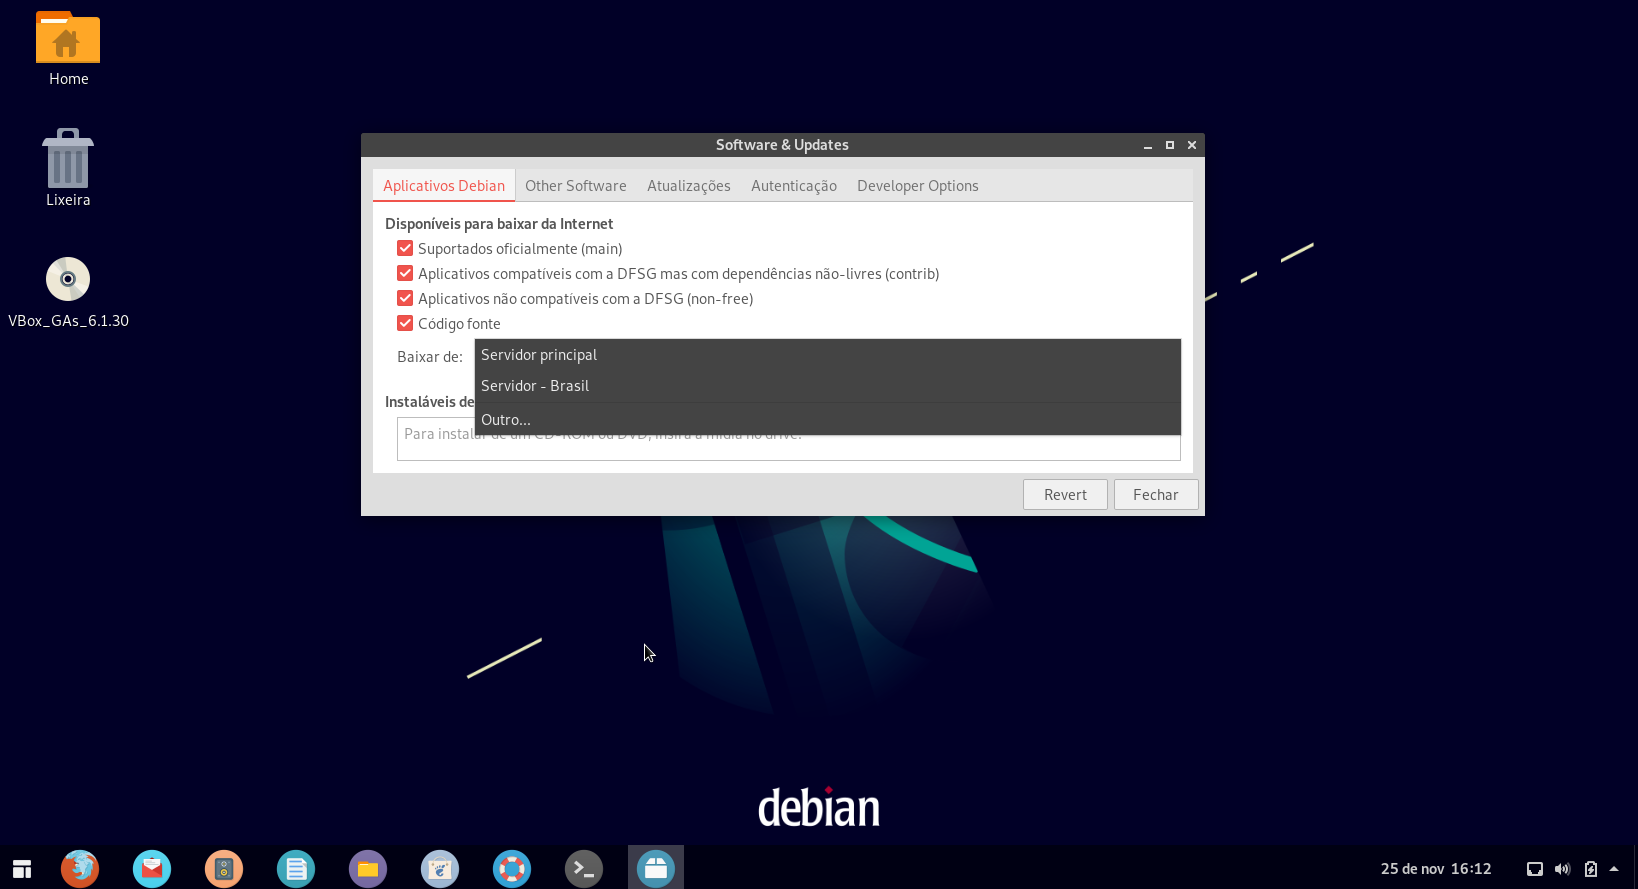Open the clock showing 25 de nov 16:12
Screen dimensions: 1638x889
pos(1436,869)
